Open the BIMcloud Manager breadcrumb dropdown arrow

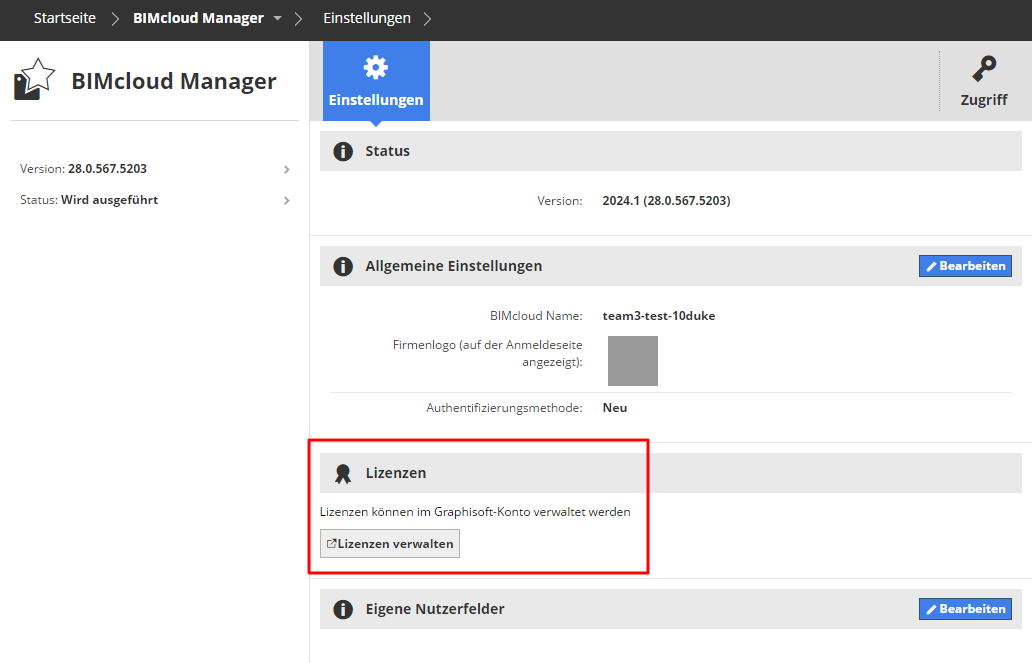pos(278,19)
